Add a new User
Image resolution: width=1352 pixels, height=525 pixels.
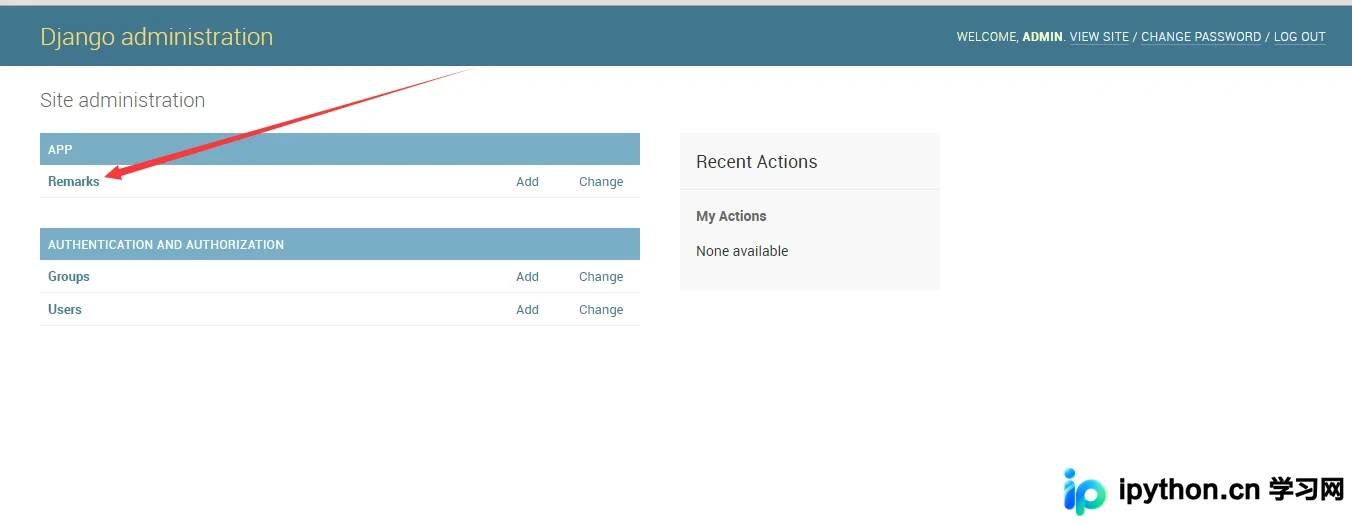[x=527, y=310]
